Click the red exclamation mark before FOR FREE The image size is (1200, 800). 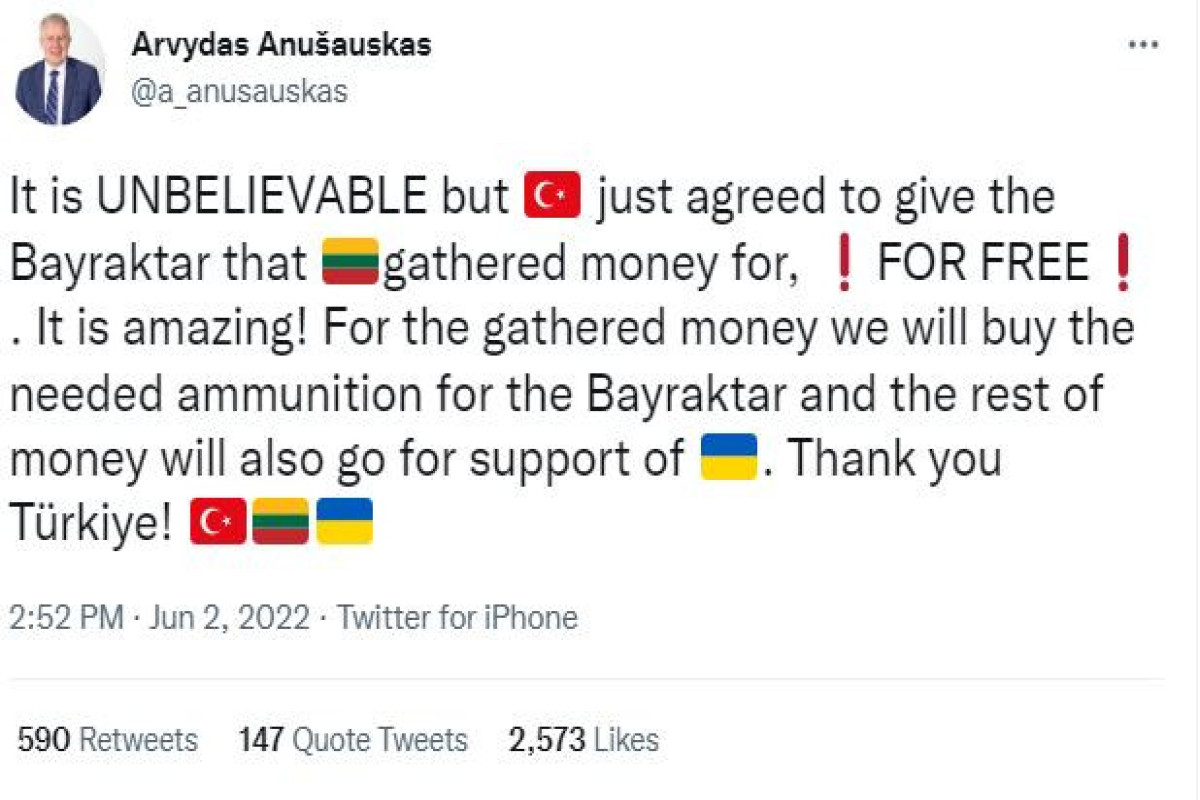point(844,264)
